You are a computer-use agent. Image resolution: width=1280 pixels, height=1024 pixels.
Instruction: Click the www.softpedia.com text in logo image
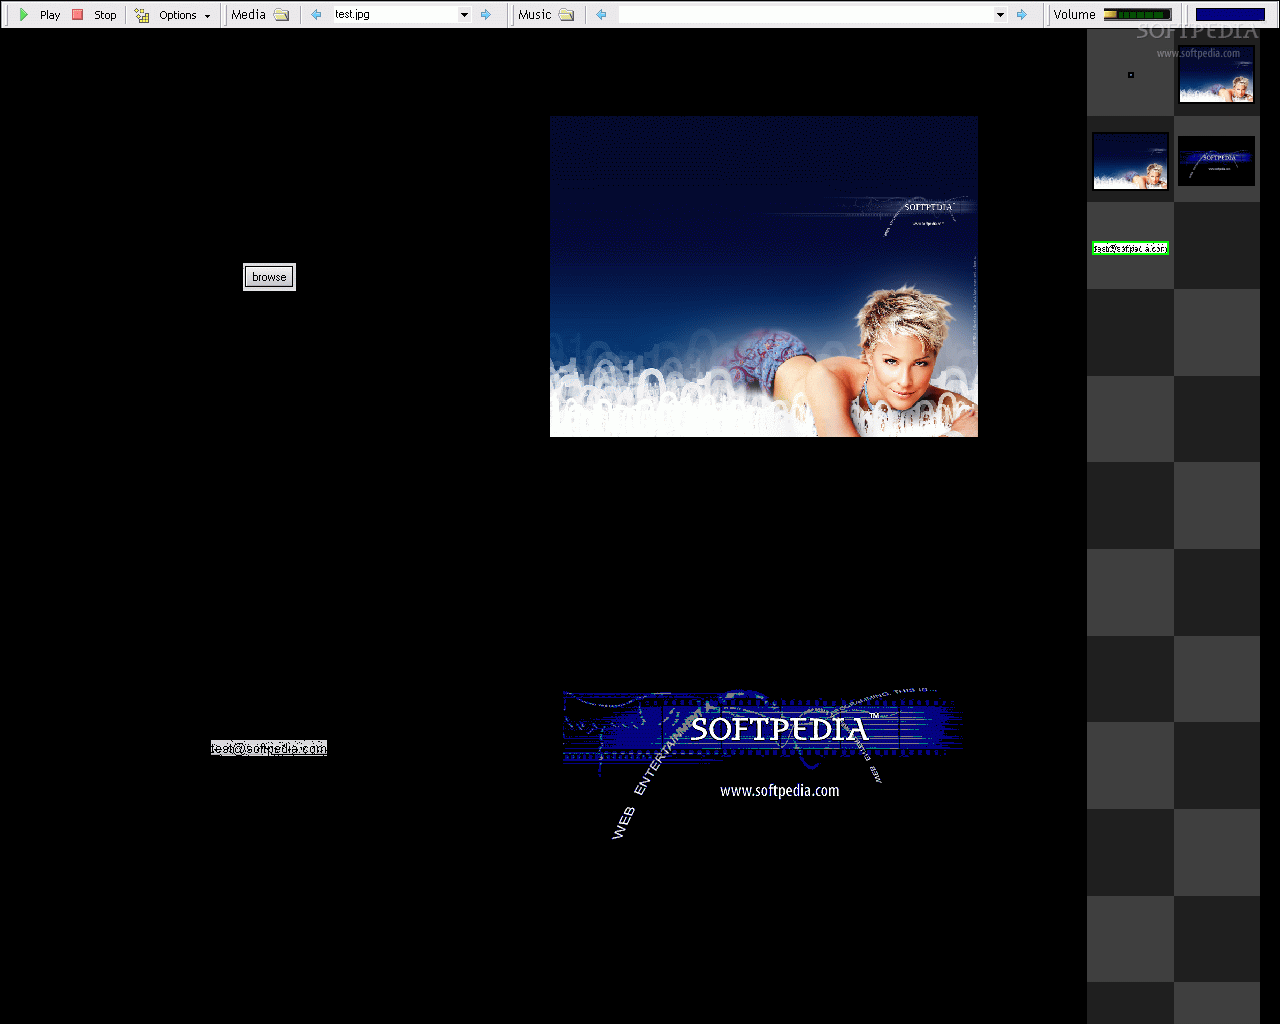780,791
